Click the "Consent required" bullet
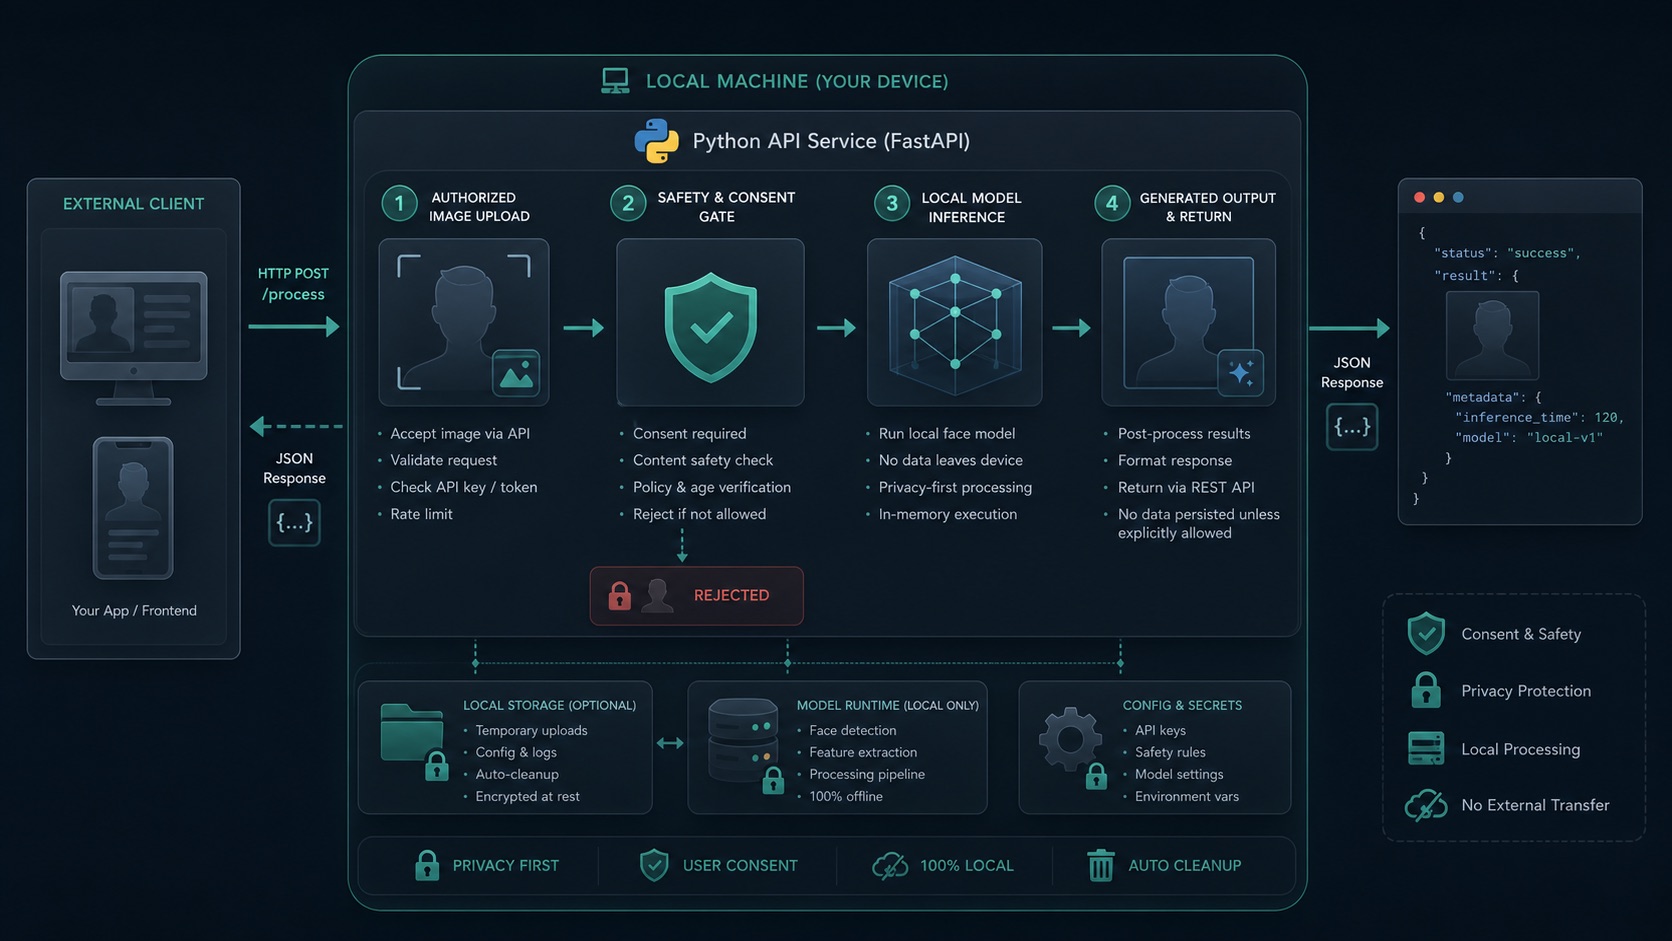Viewport: 1672px width, 941px height. 689,434
